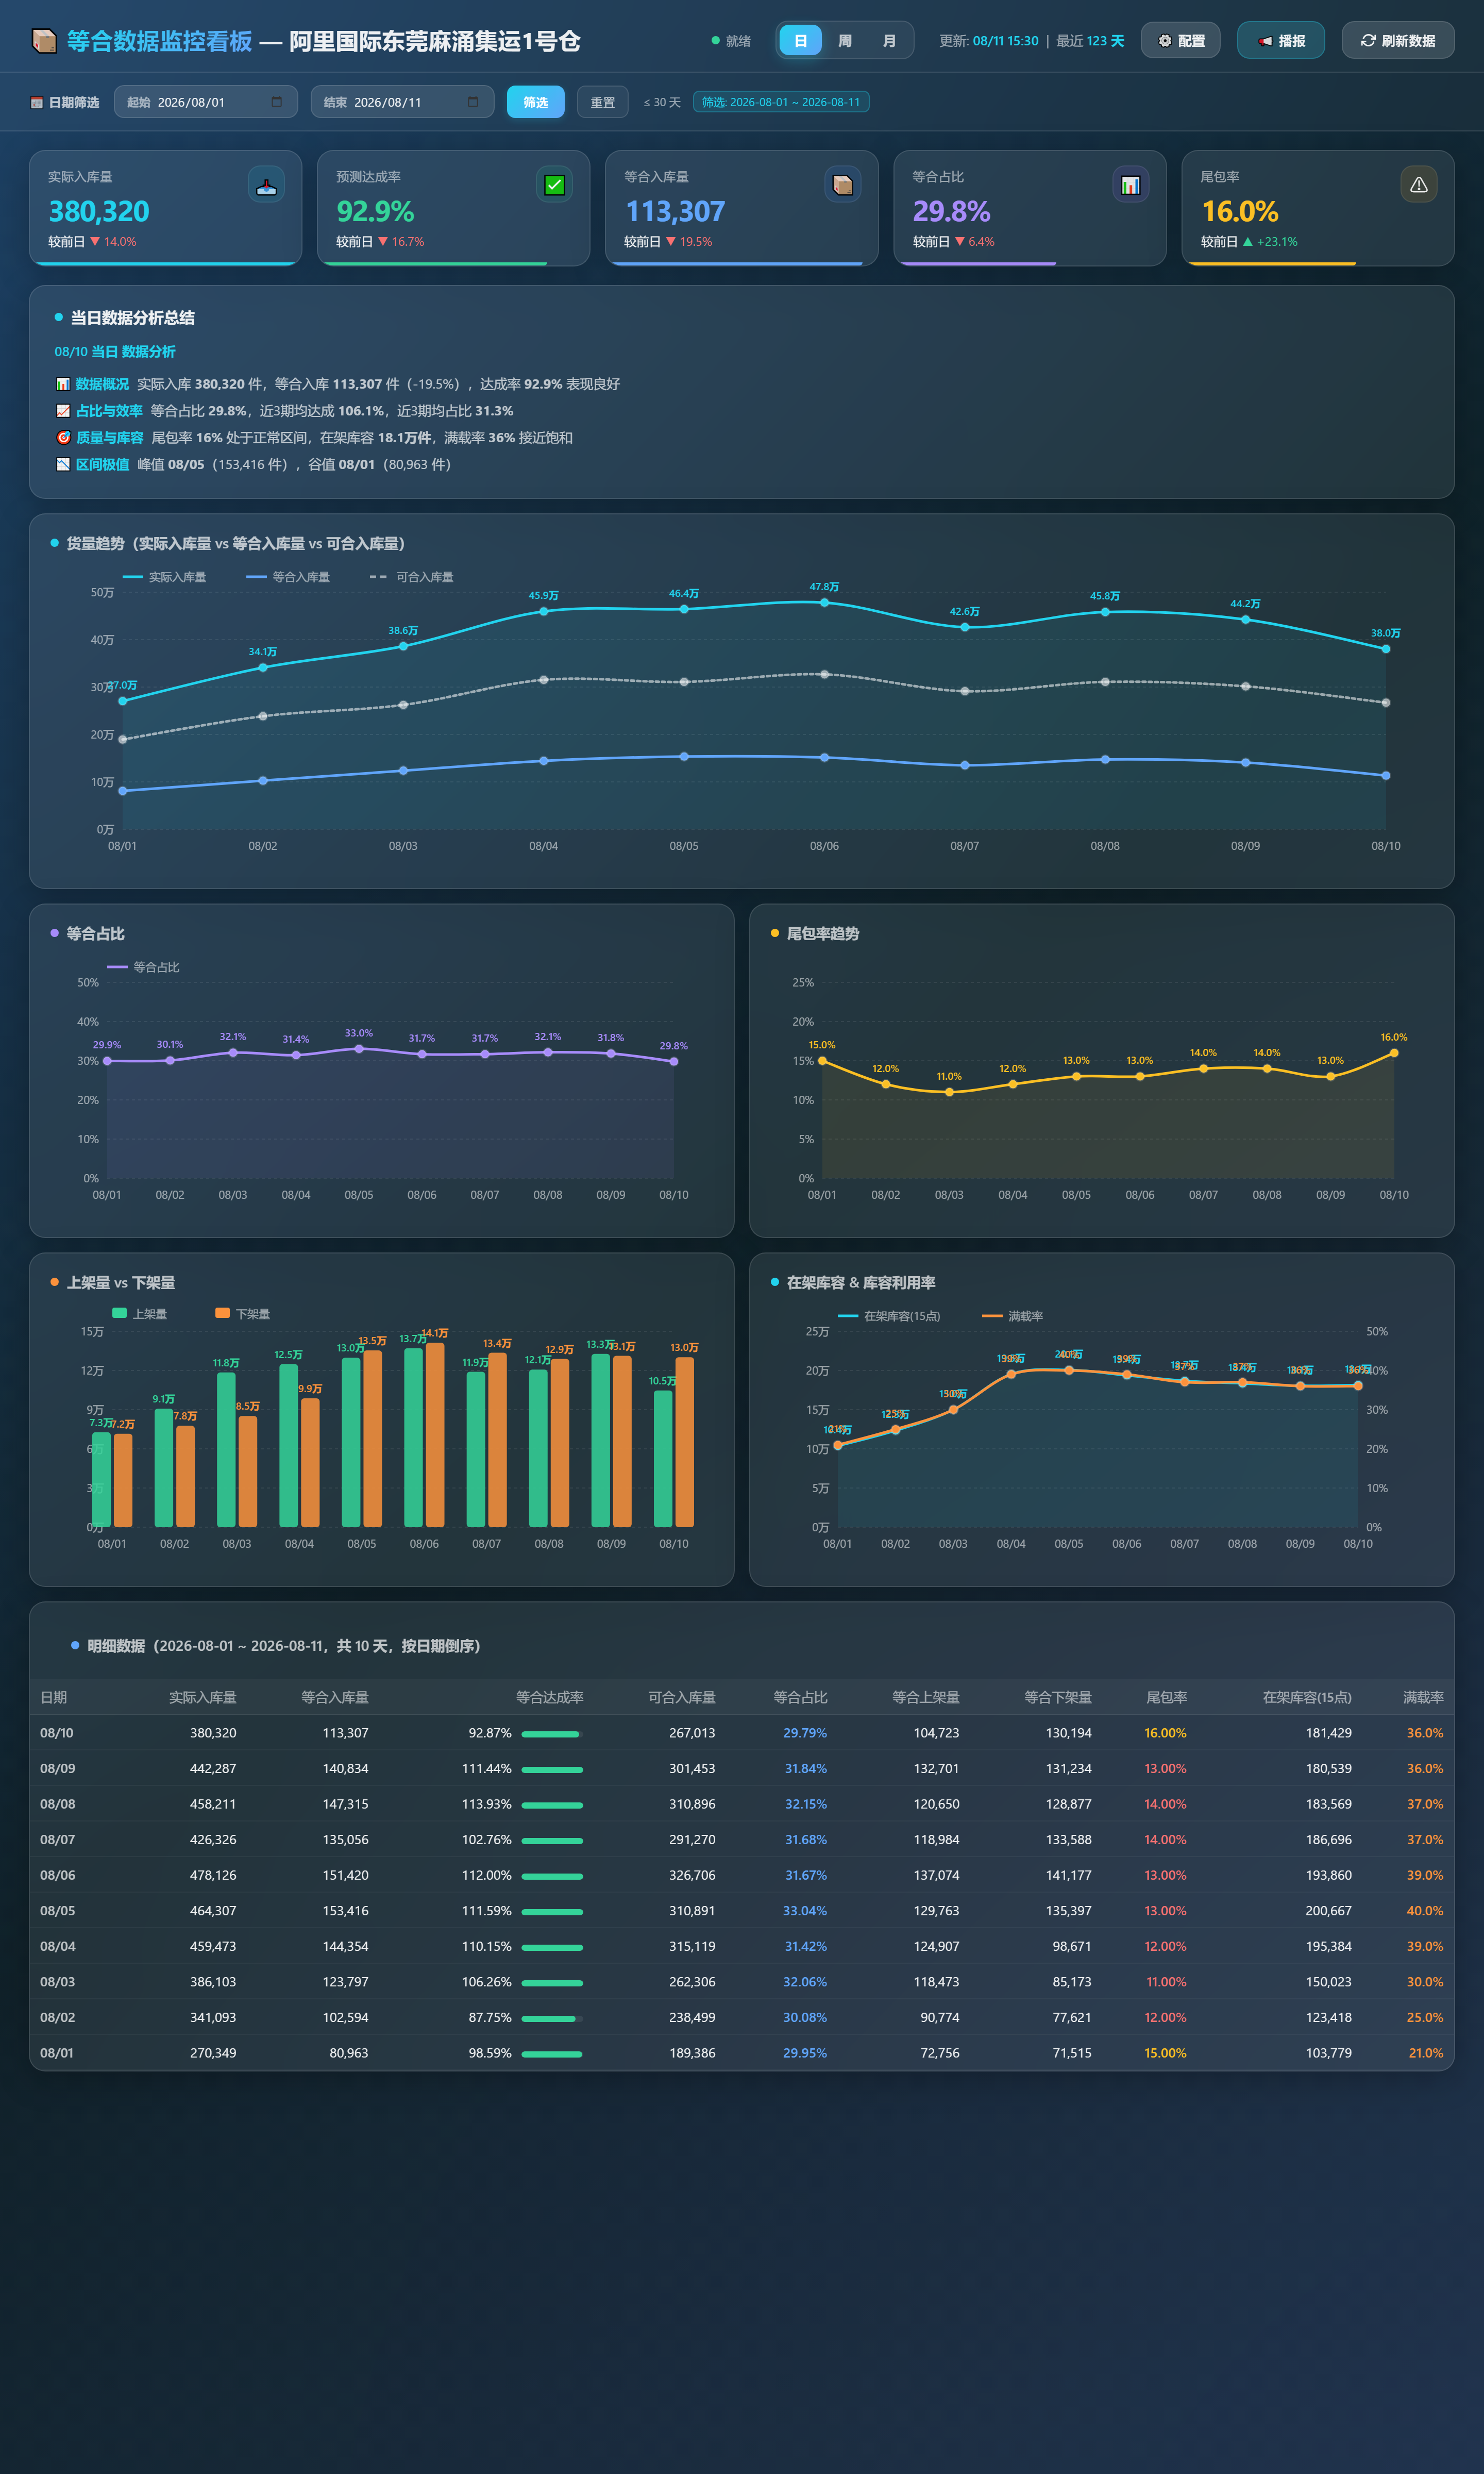Viewport: 1484px width, 2474px height.
Task: Click the 在架库容(15点) column header
Action: [1307, 1697]
